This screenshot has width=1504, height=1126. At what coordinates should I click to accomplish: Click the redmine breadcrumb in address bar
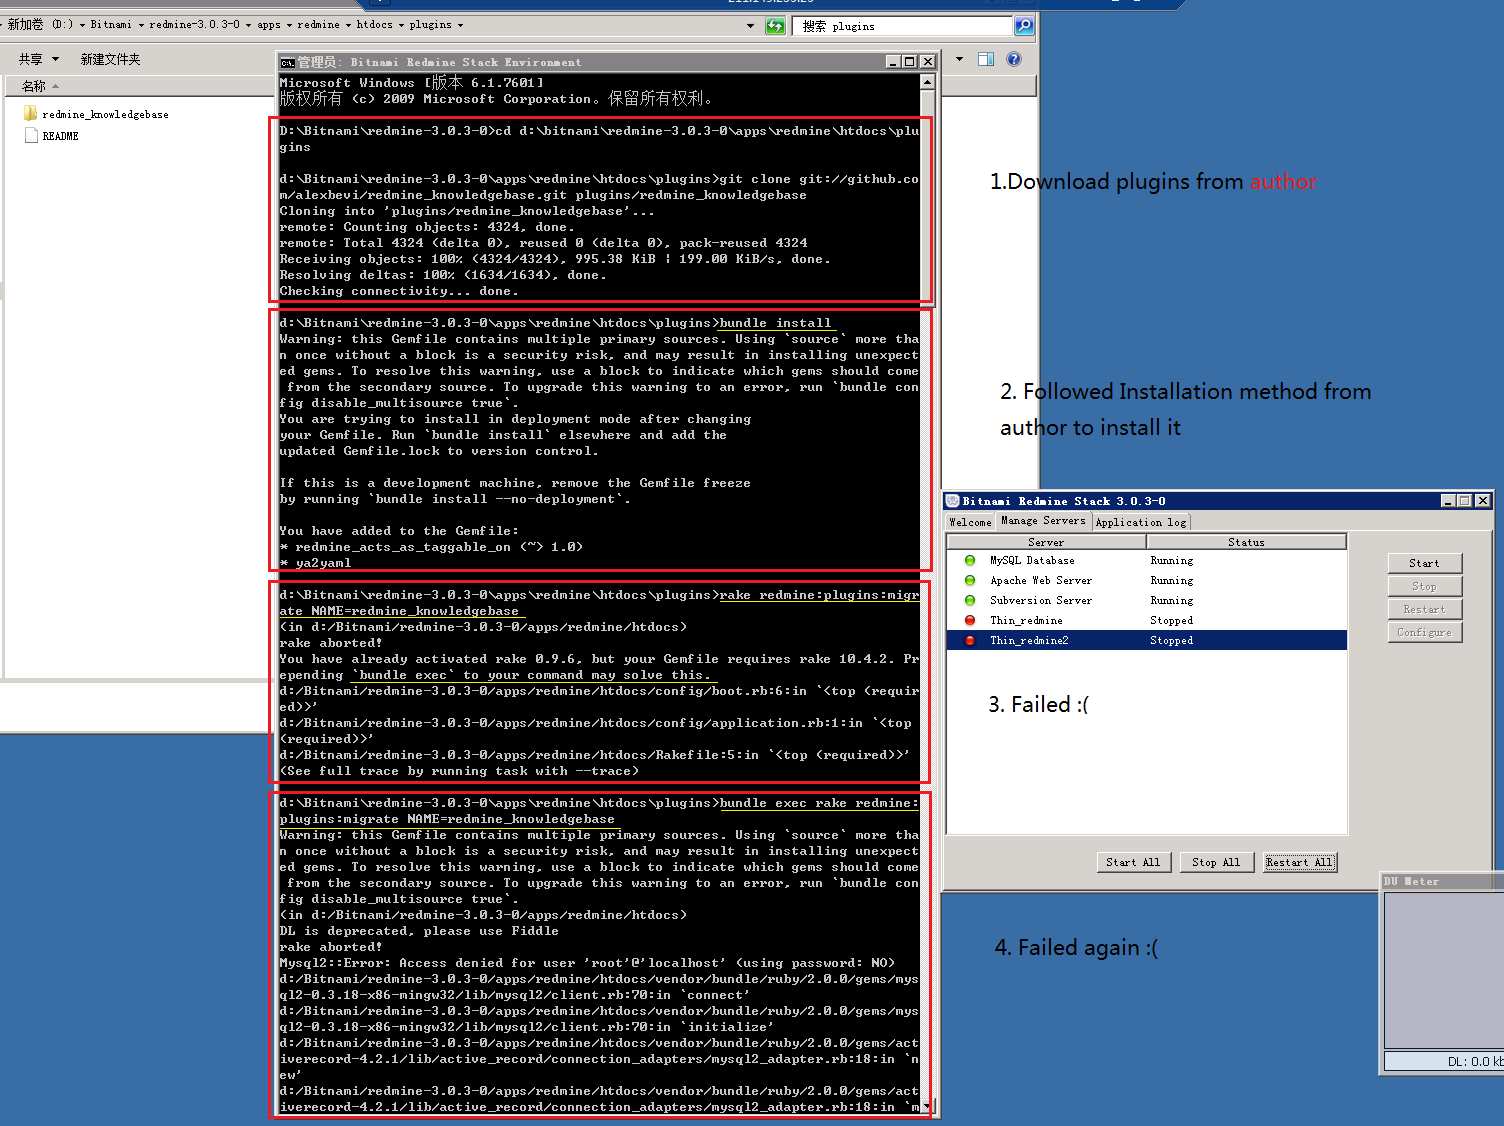coord(318,25)
